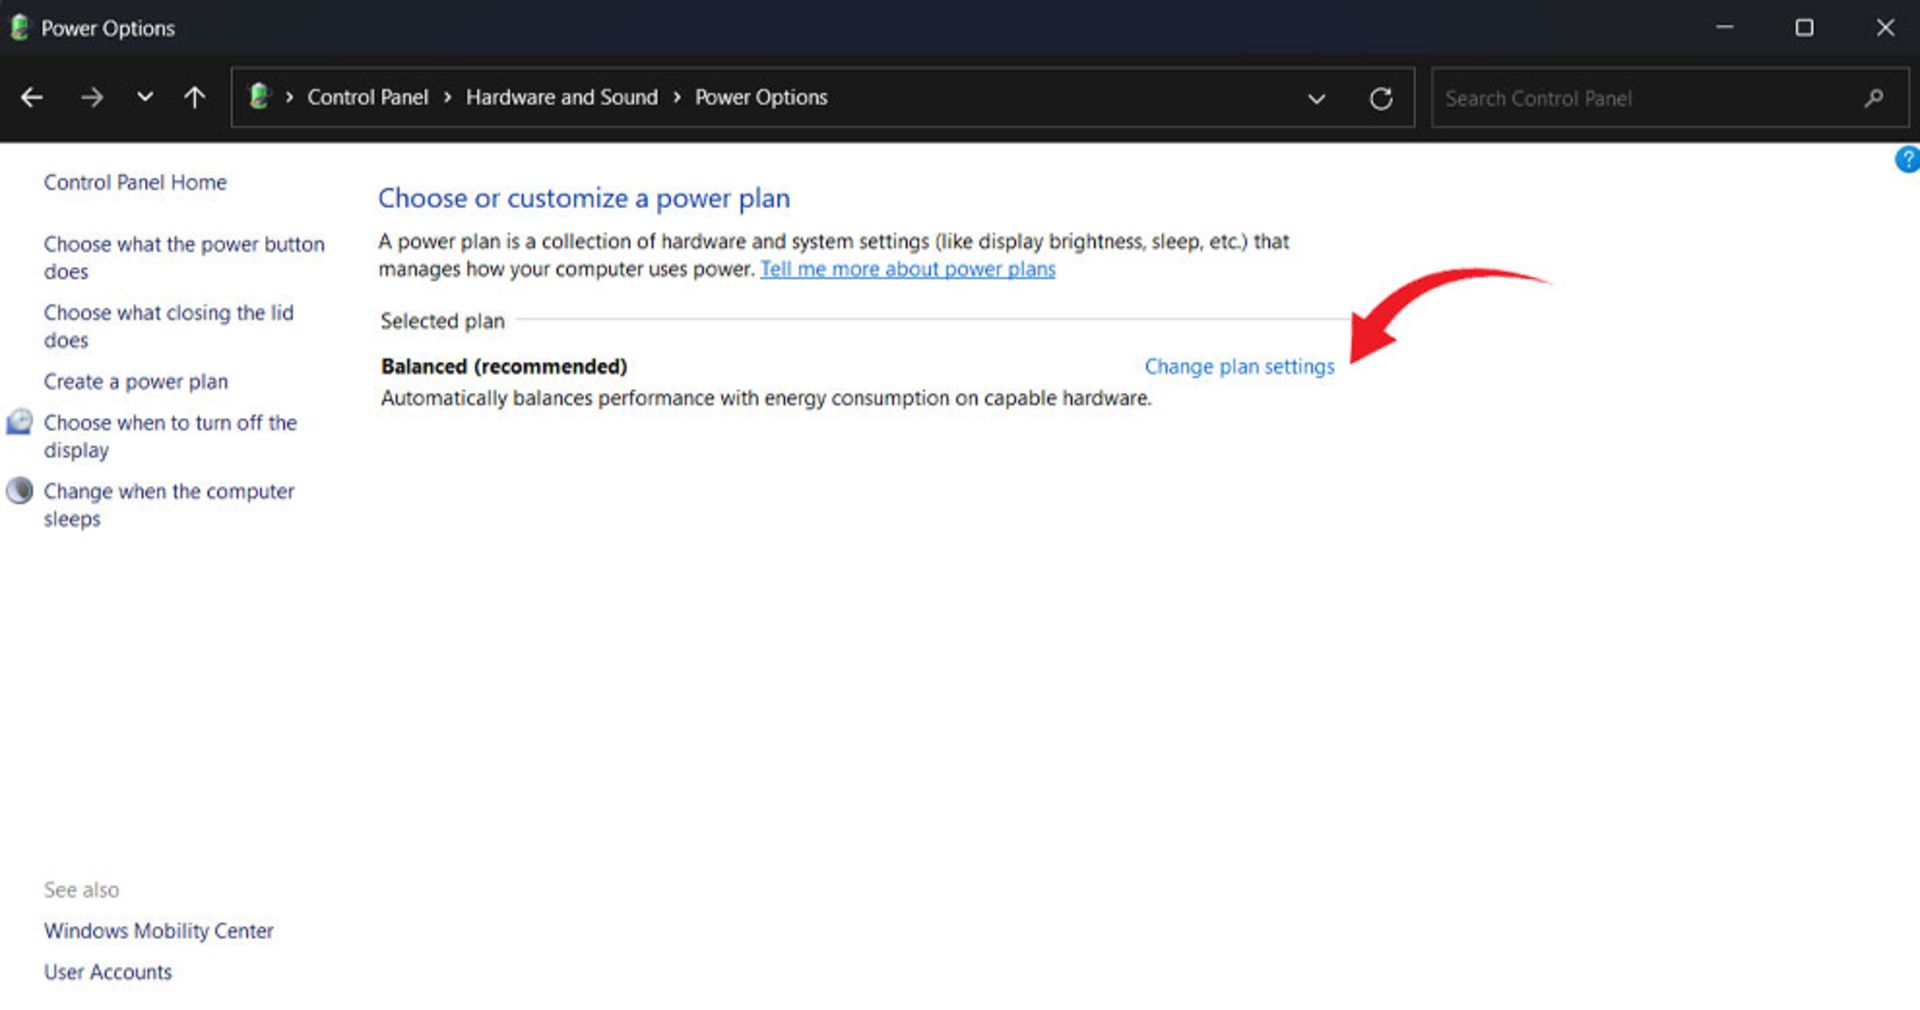Click the moon icon beside computer sleeps
This screenshot has width=1920, height=1010.
pyautogui.click(x=19, y=490)
